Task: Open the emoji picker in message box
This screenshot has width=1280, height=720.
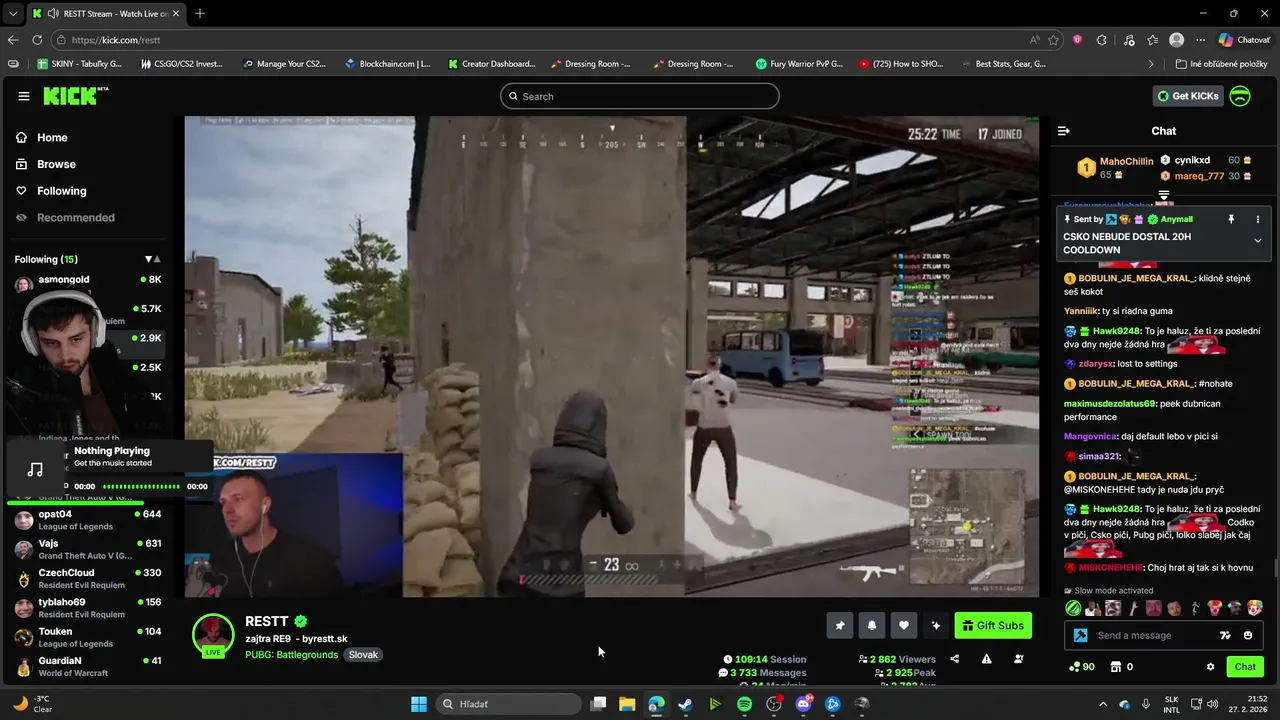Action: tap(1248, 635)
